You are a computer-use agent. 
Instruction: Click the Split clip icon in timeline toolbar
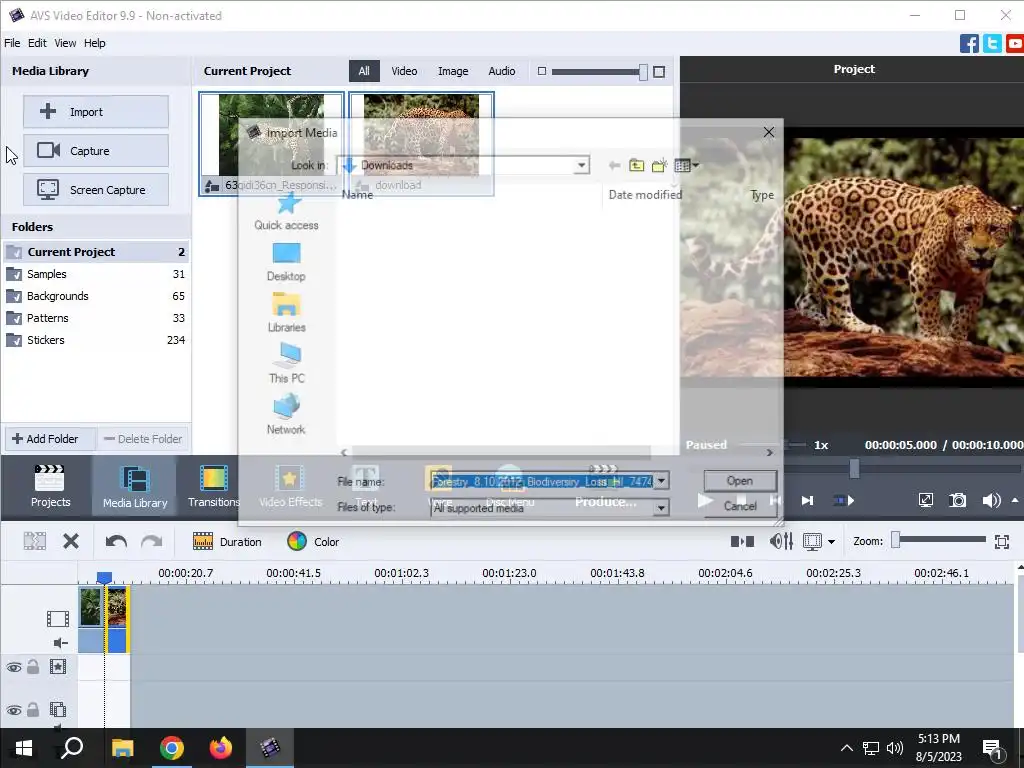[x=35, y=541]
